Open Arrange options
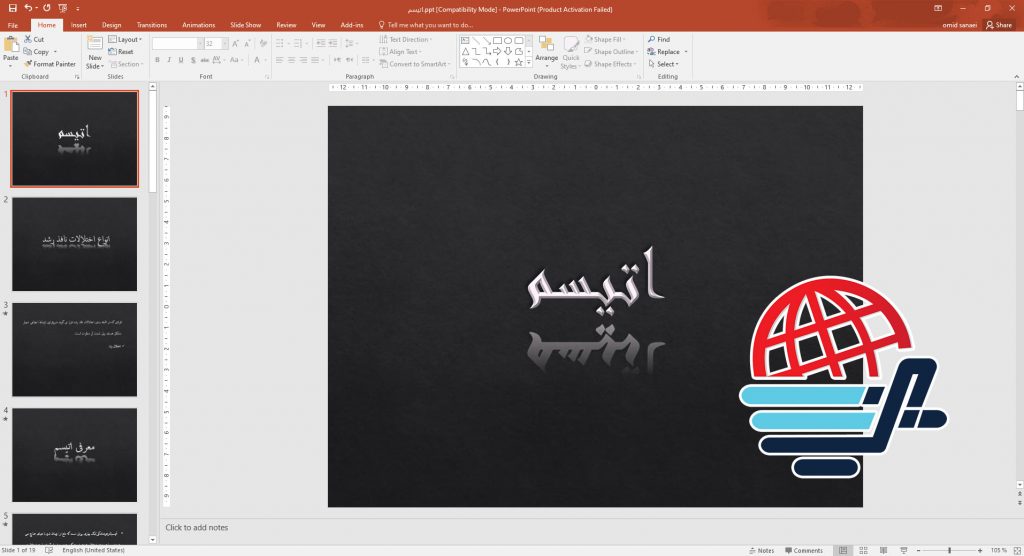 (546, 51)
